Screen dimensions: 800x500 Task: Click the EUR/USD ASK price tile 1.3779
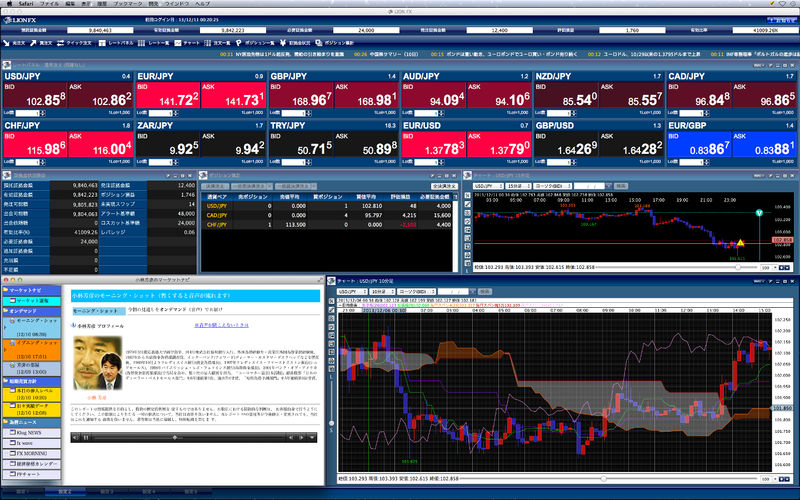(499, 144)
